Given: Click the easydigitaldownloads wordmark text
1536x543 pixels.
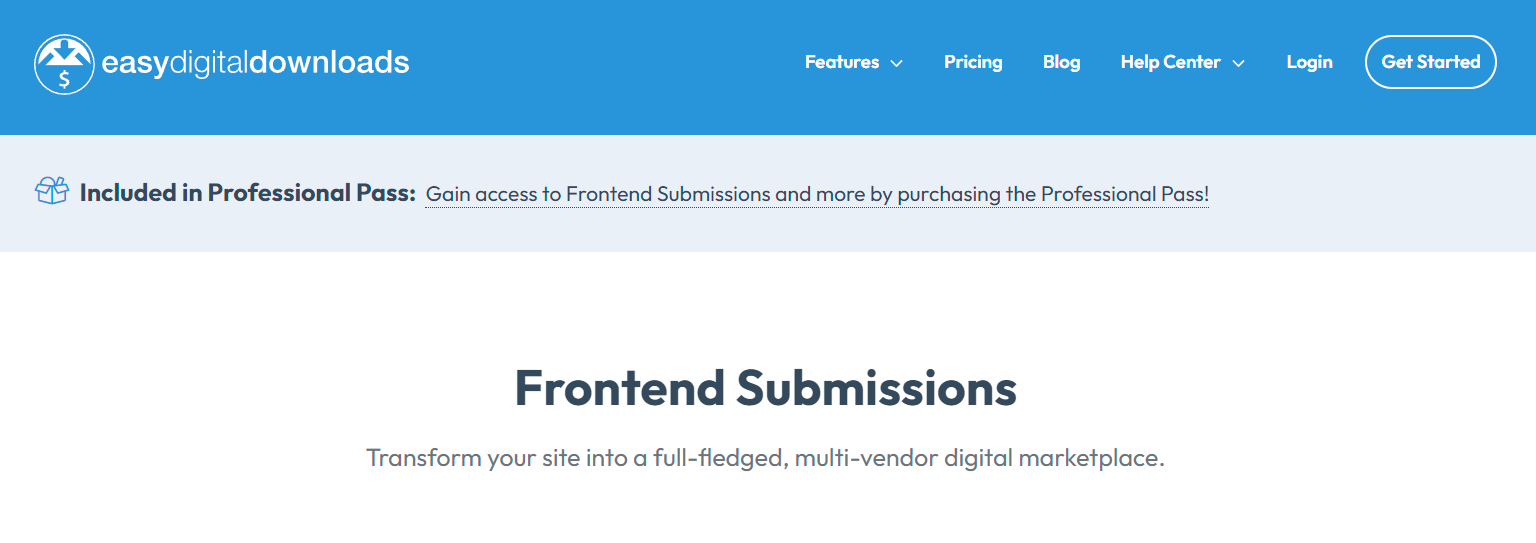Looking at the screenshot, I should [x=255, y=63].
